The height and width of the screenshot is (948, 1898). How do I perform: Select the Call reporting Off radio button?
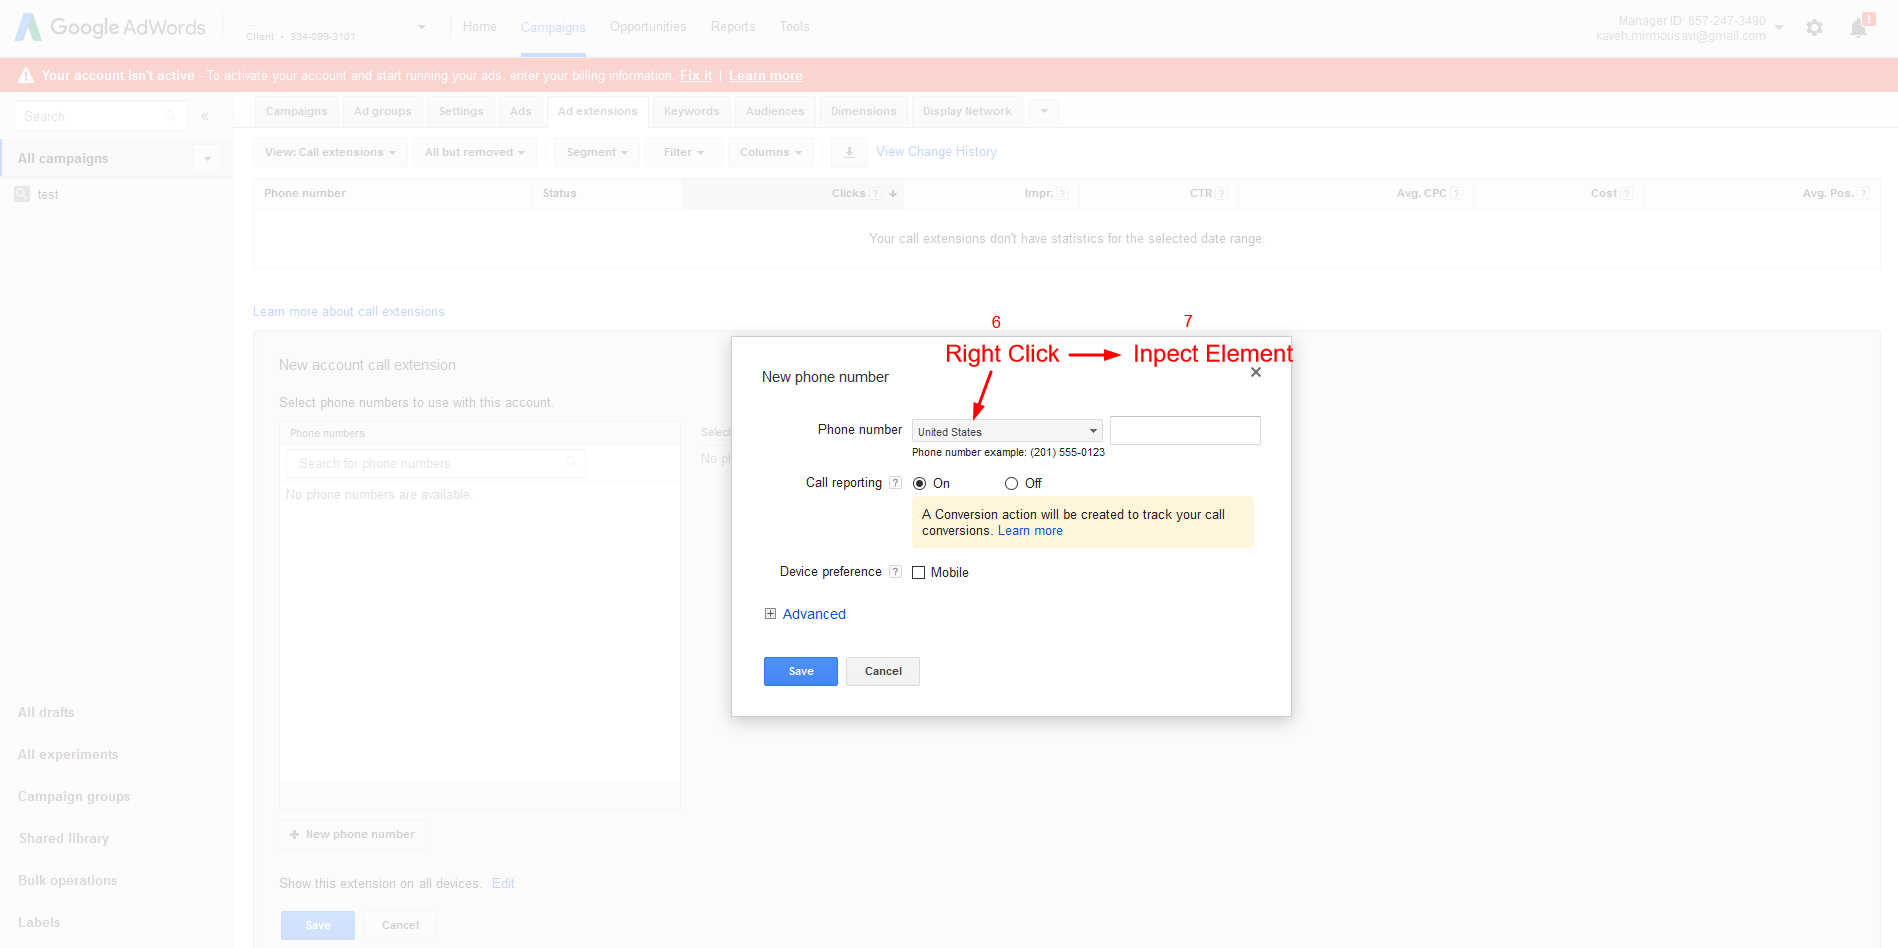tap(1011, 484)
